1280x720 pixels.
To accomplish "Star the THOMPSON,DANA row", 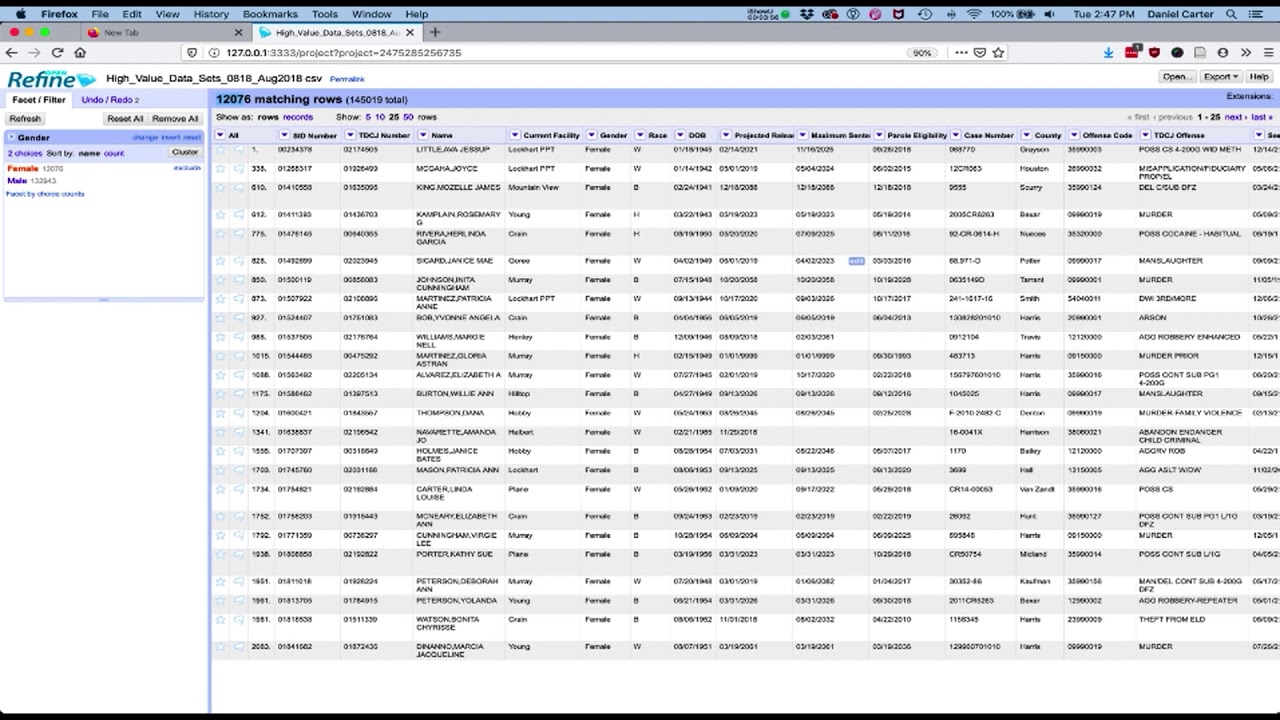I will [x=221, y=413].
